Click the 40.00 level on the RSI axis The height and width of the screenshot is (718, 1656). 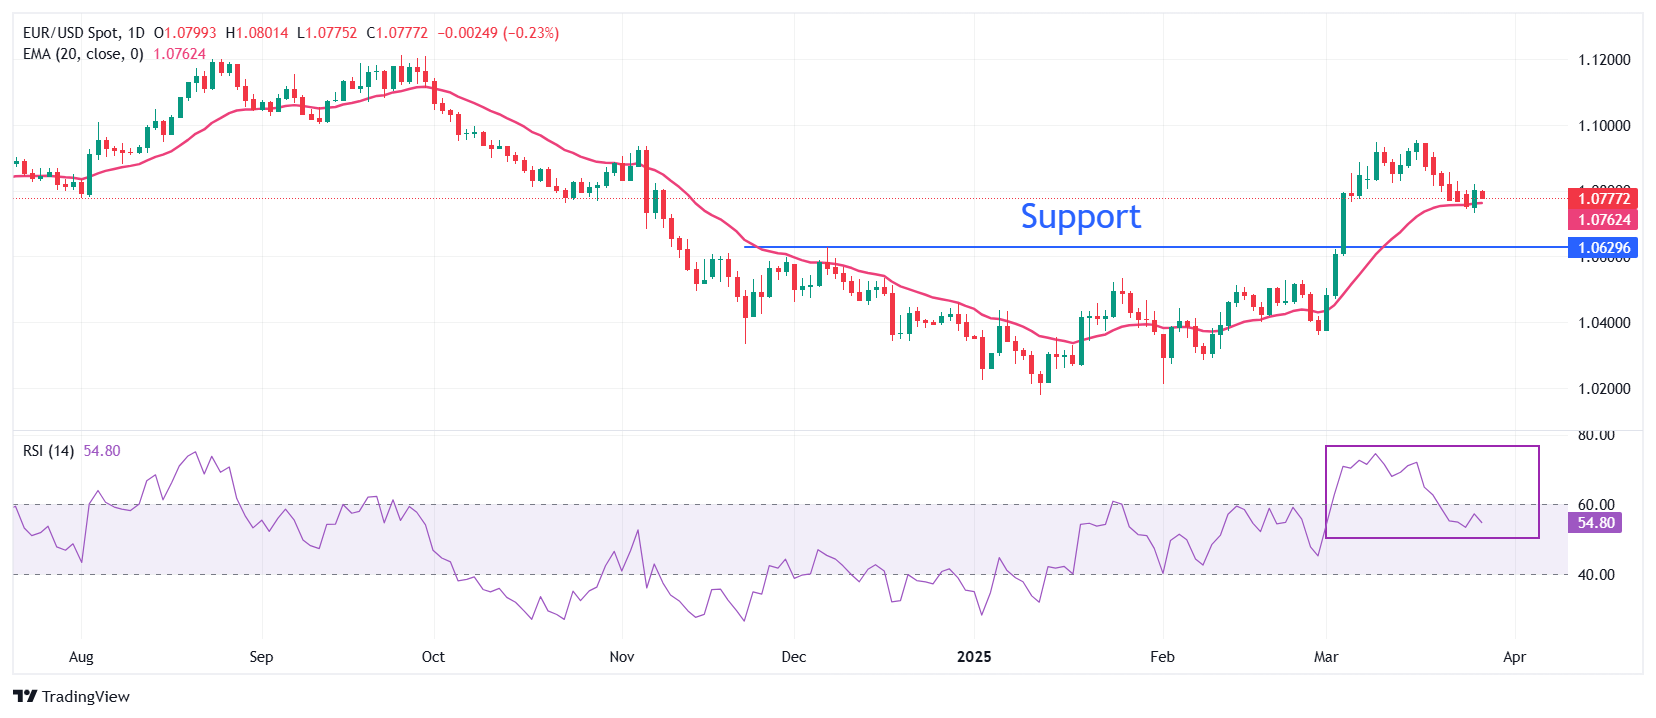[1596, 575]
